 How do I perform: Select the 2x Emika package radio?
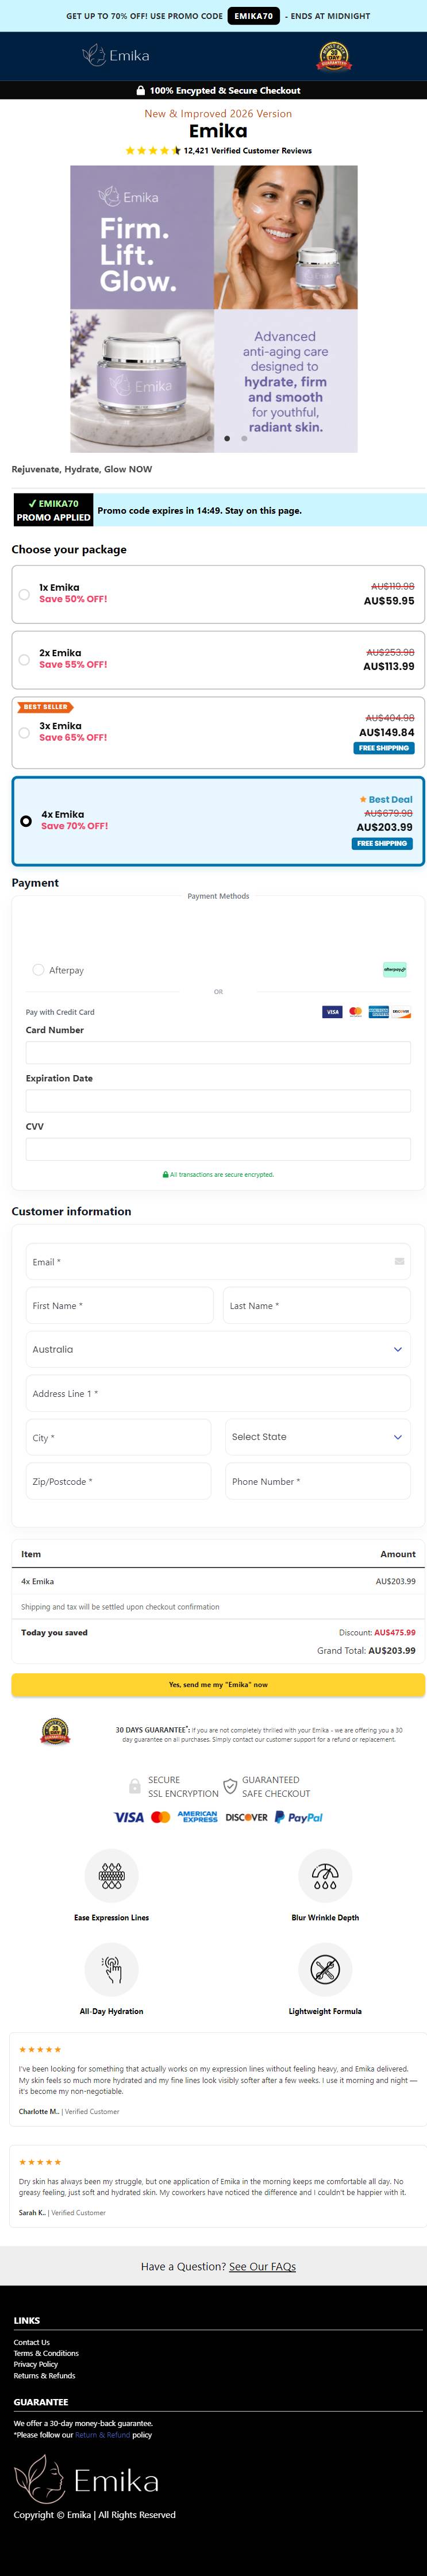click(24, 659)
